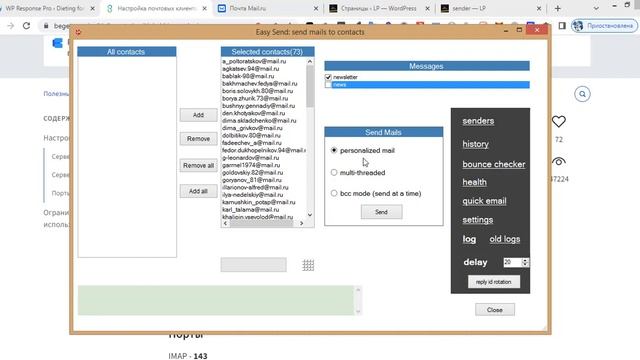Switch to the WP Response Pro browser tab
This screenshot has width=640, height=360.
pyautogui.click(x=44, y=8)
